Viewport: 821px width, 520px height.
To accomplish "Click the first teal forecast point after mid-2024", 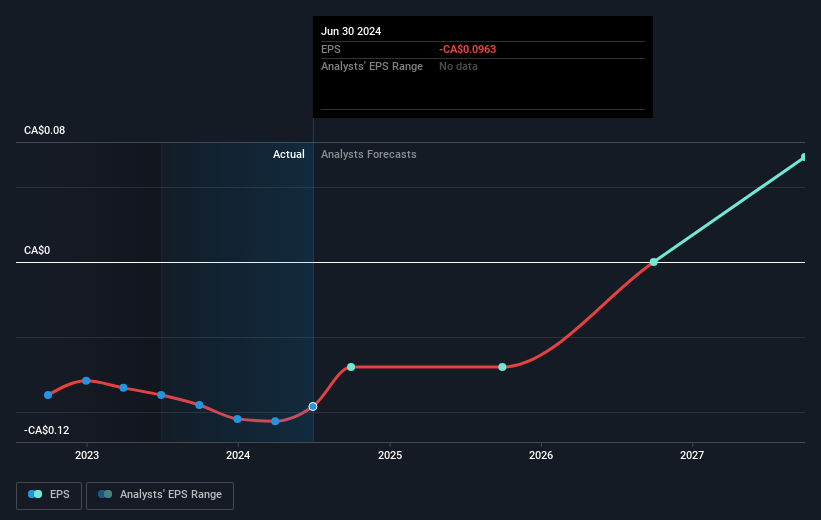I will point(351,367).
